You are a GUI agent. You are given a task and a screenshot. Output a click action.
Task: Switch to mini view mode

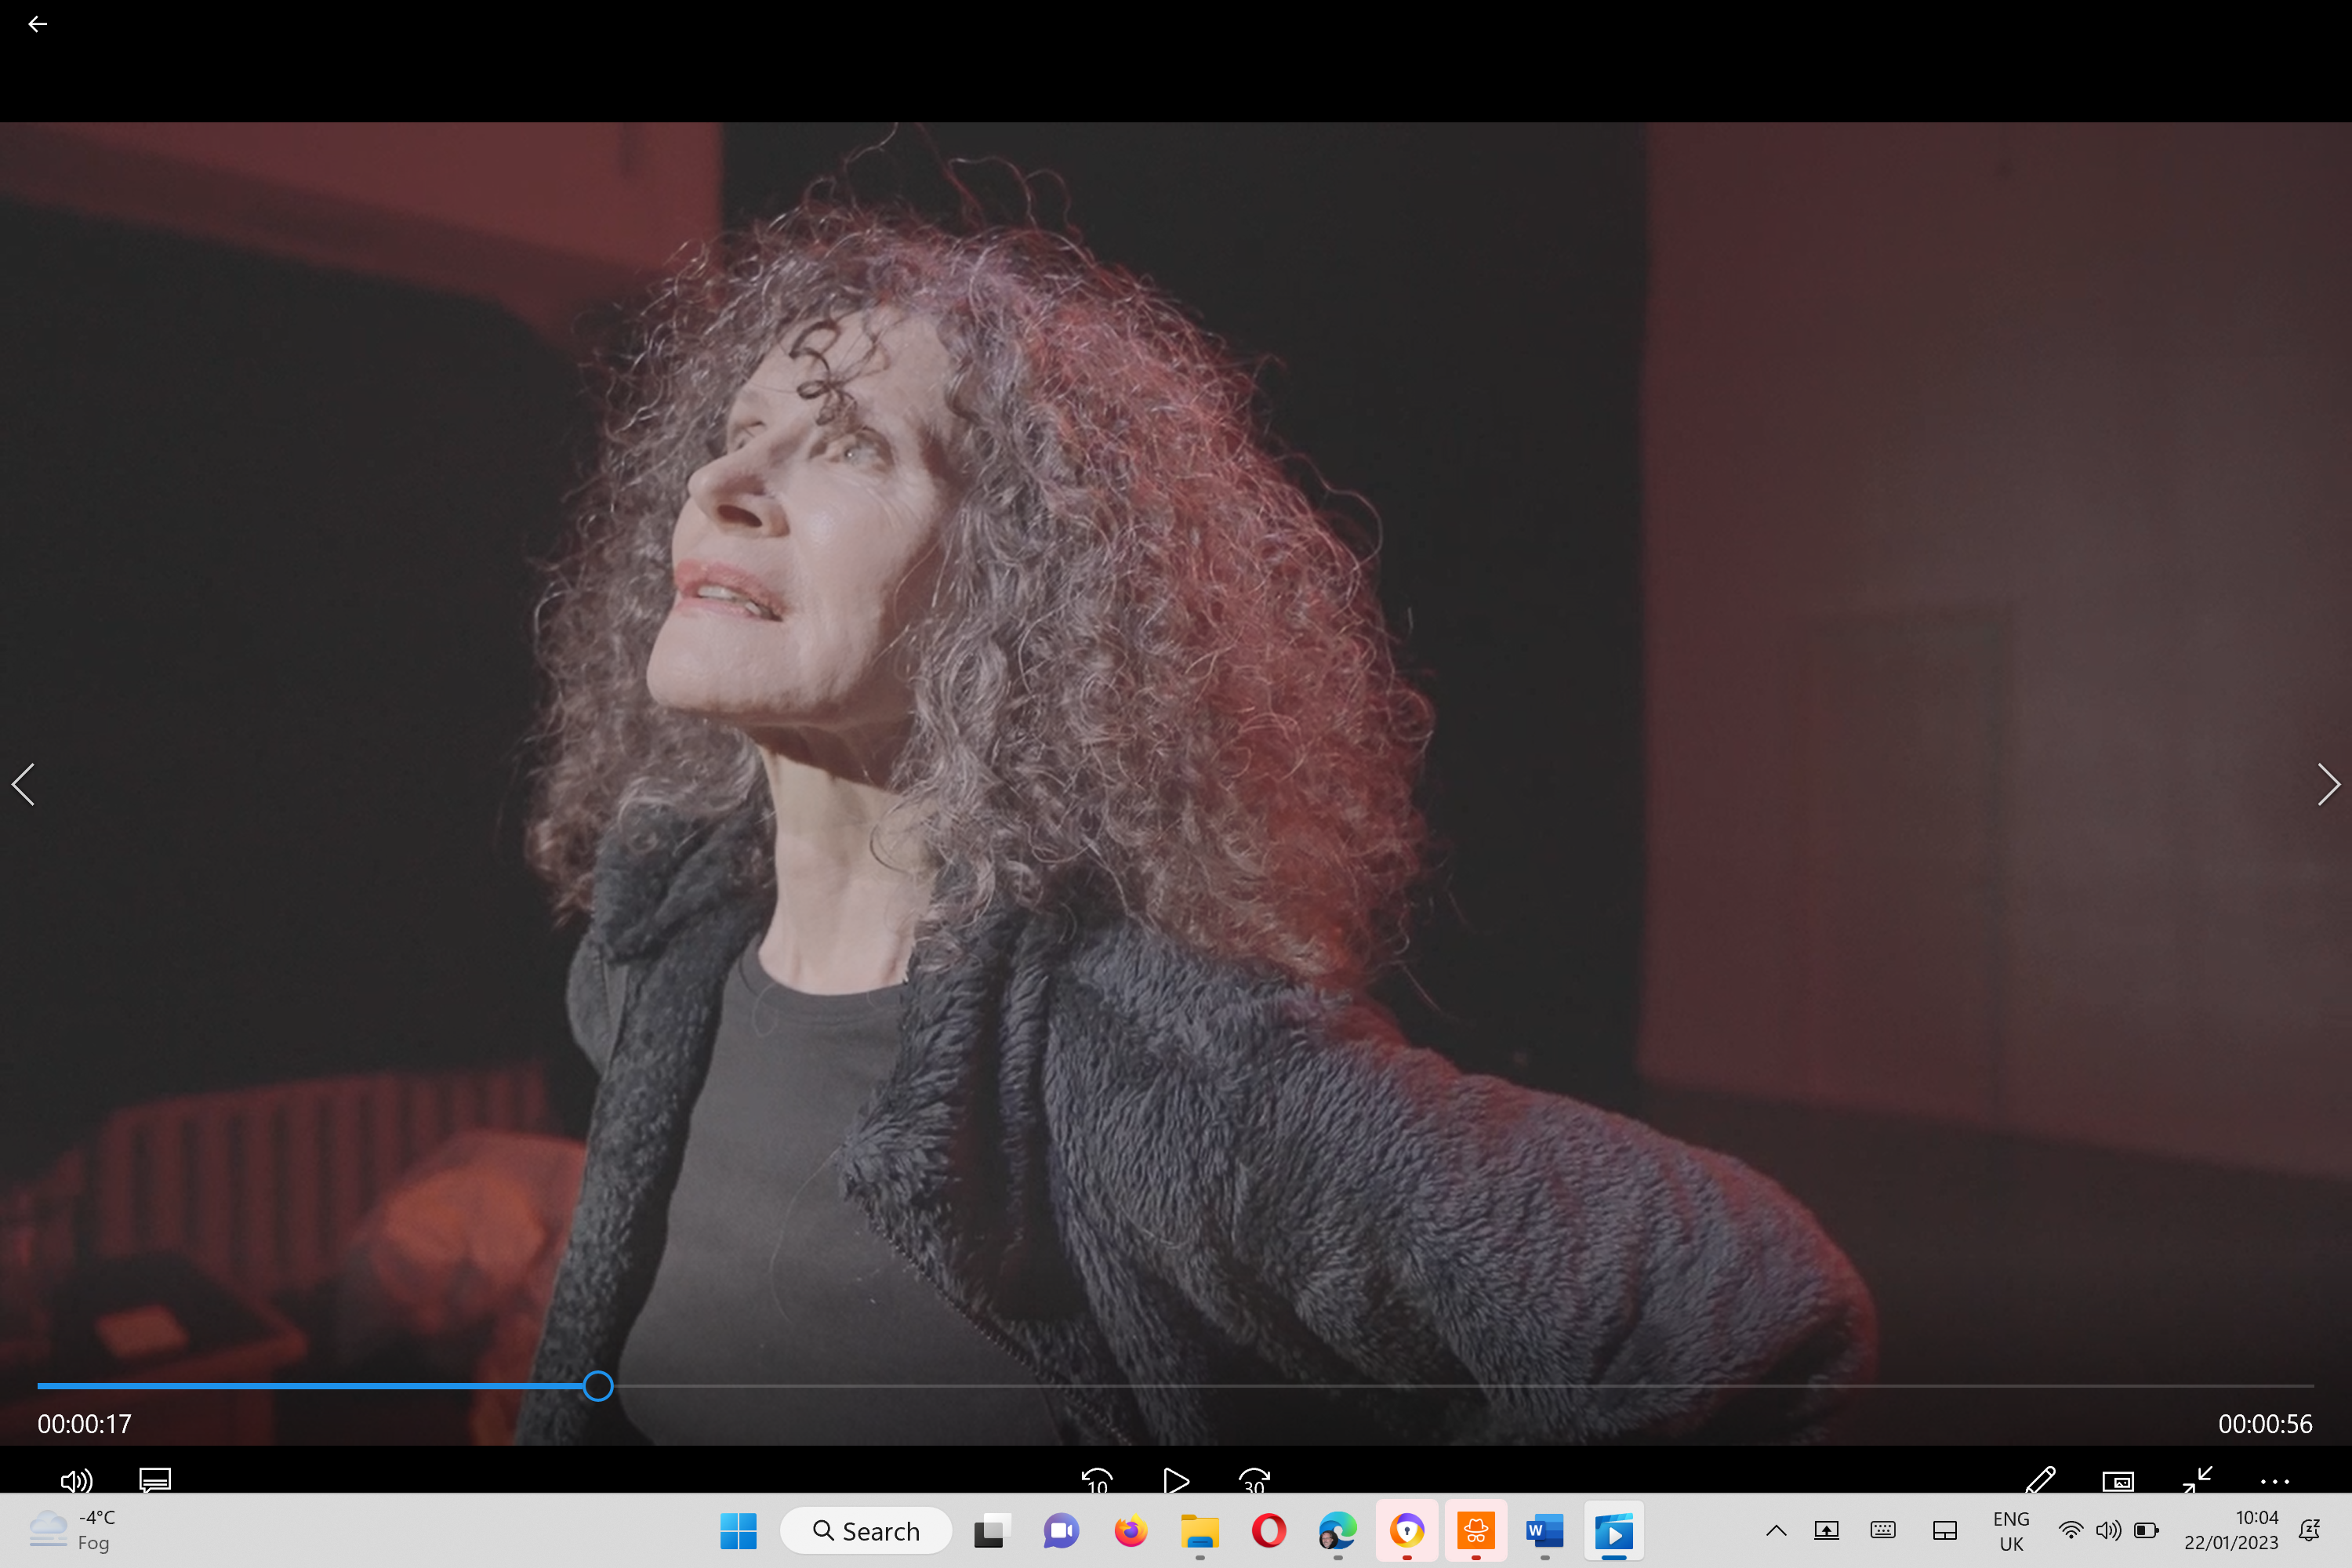pyautogui.click(x=2118, y=1480)
